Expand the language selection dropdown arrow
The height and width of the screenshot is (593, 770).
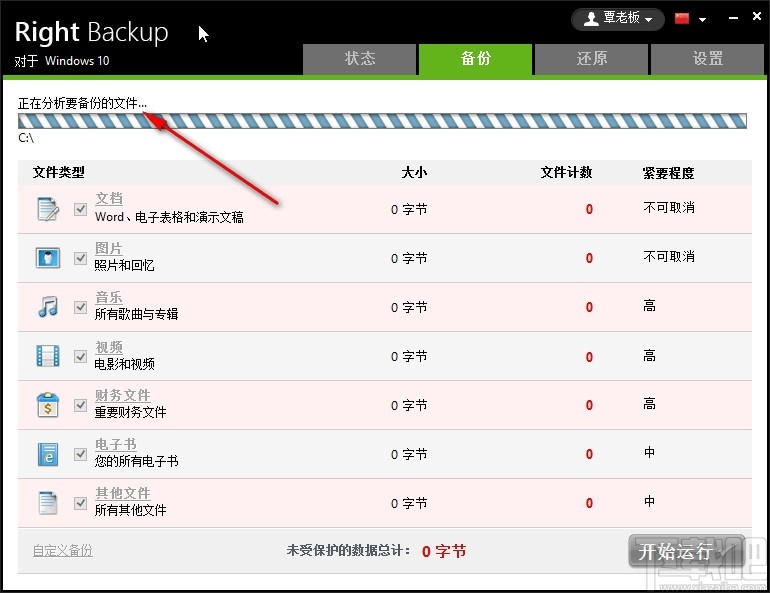(702, 20)
